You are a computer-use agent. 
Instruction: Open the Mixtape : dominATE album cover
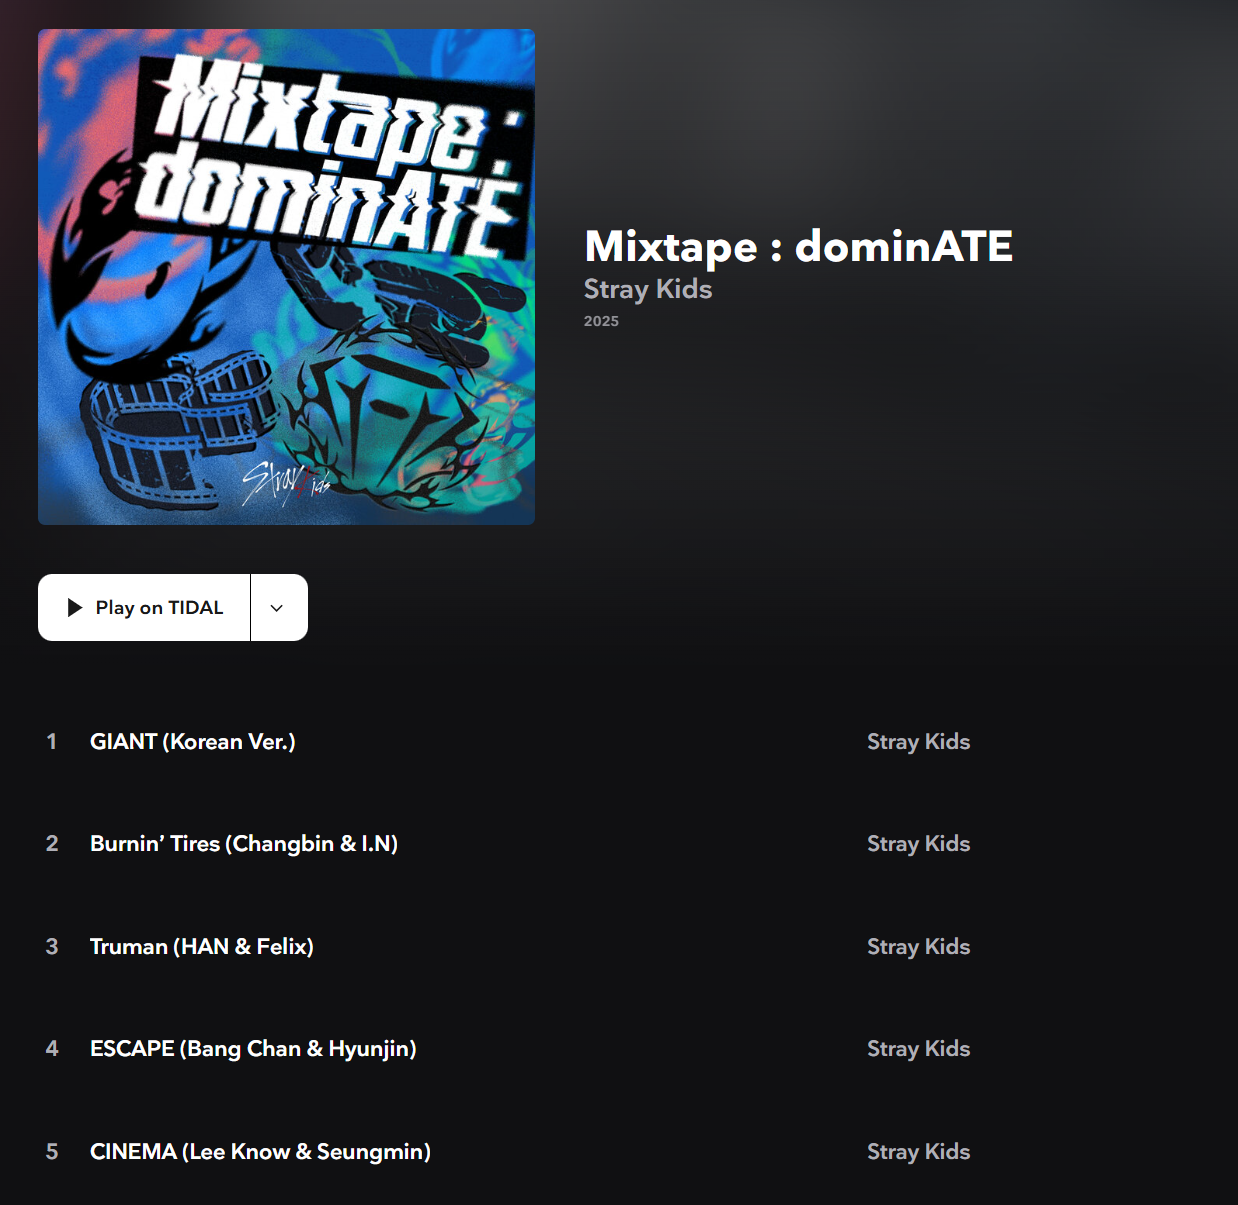[286, 277]
